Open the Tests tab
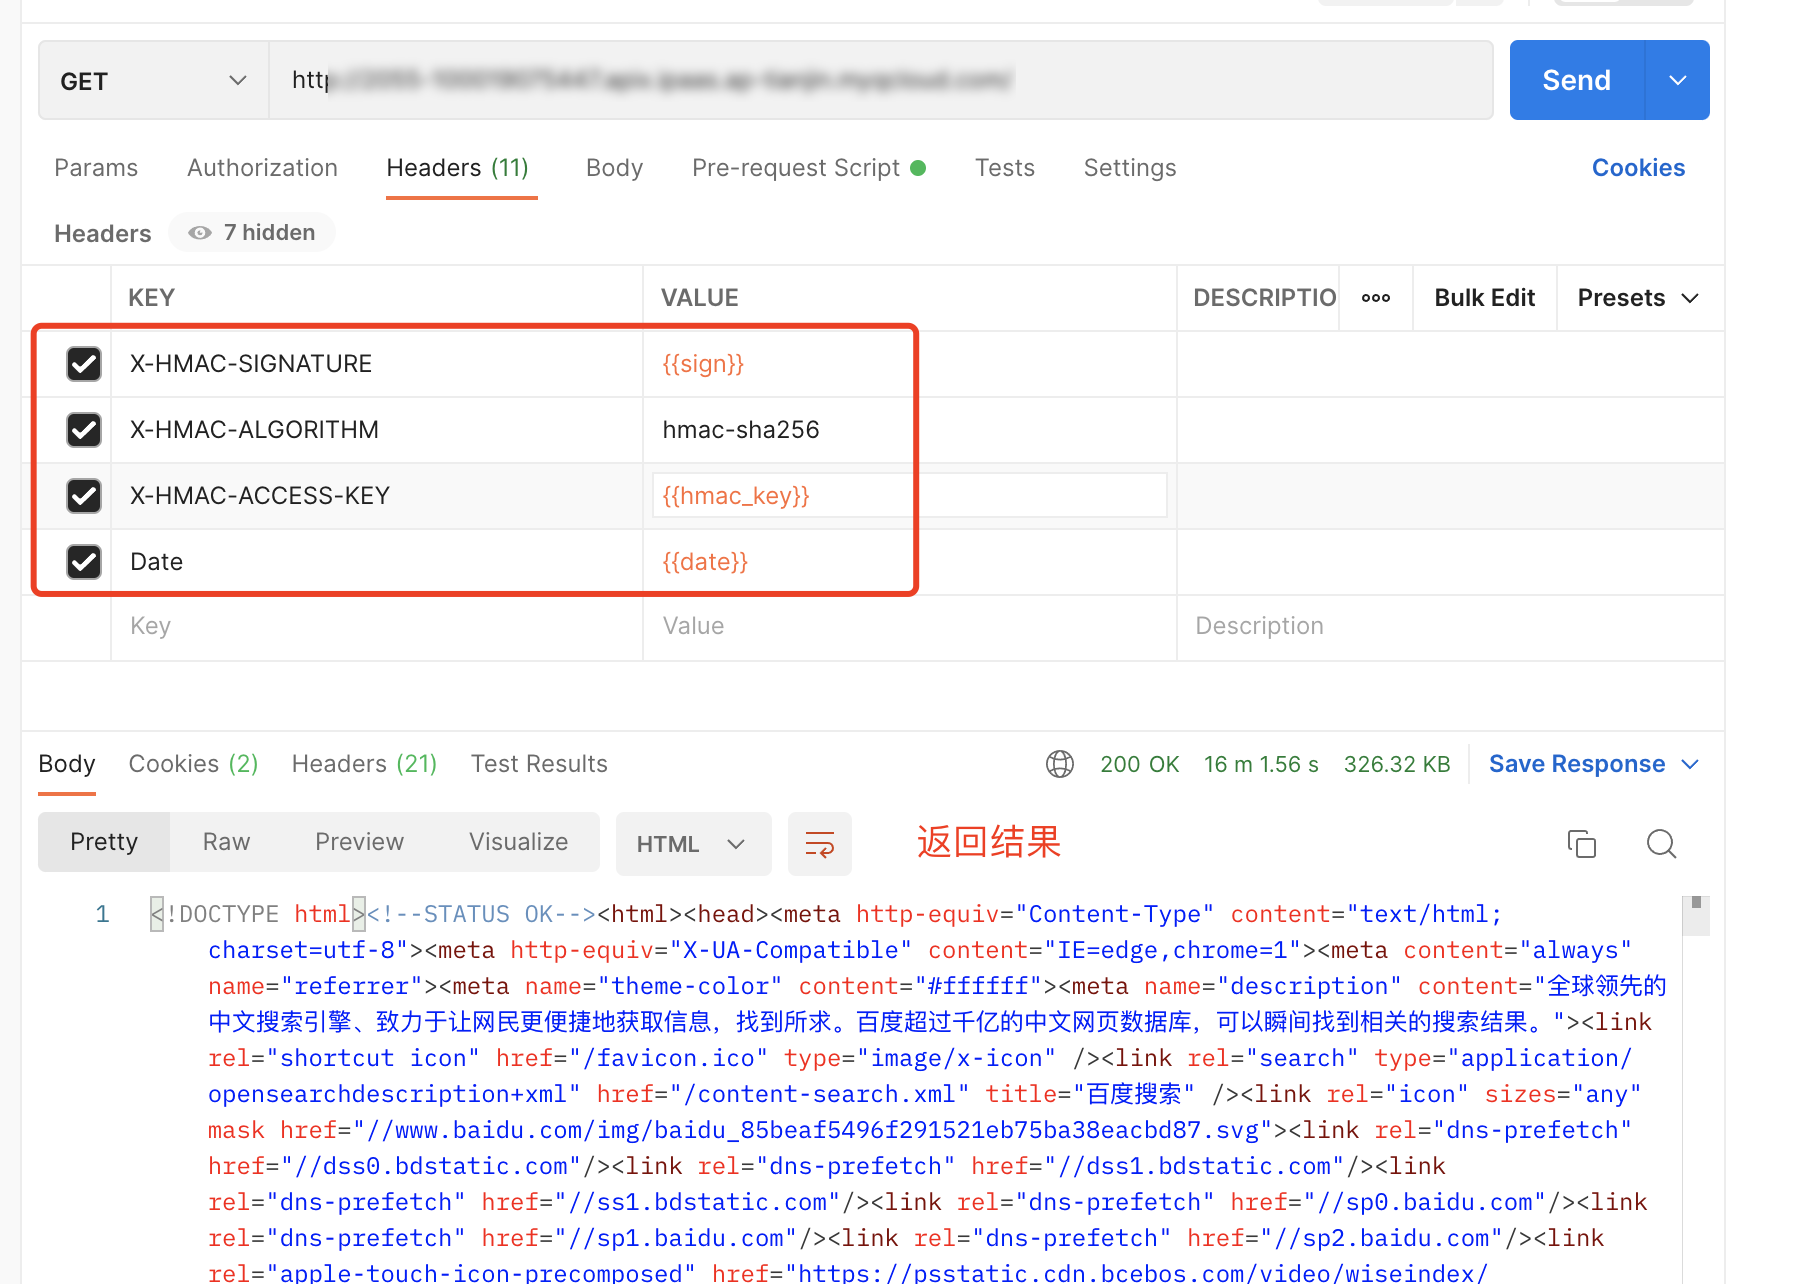Viewport: 1800px width, 1284px height. tap(1005, 168)
